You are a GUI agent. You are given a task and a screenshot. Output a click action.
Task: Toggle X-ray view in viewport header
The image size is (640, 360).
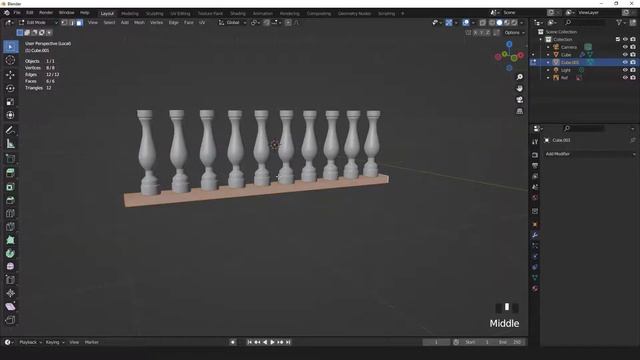pos(482,23)
